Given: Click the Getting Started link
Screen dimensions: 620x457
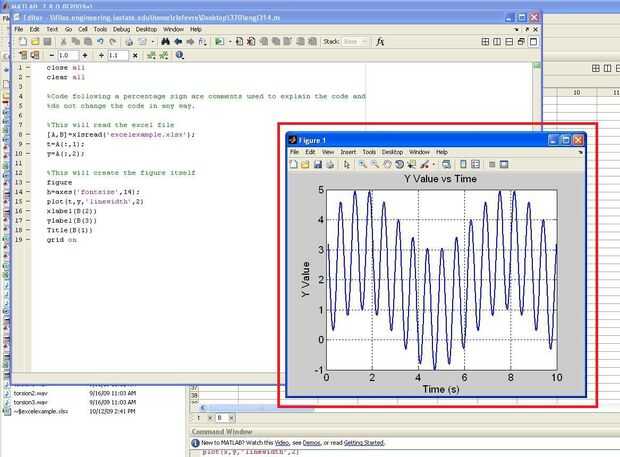Looking at the screenshot, I should pos(364,443).
